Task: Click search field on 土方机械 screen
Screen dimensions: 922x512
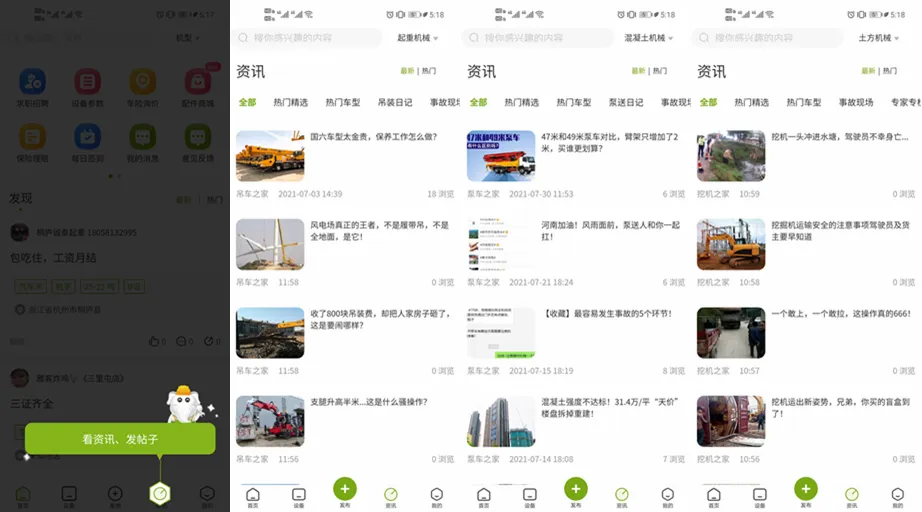Action: [x=767, y=38]
